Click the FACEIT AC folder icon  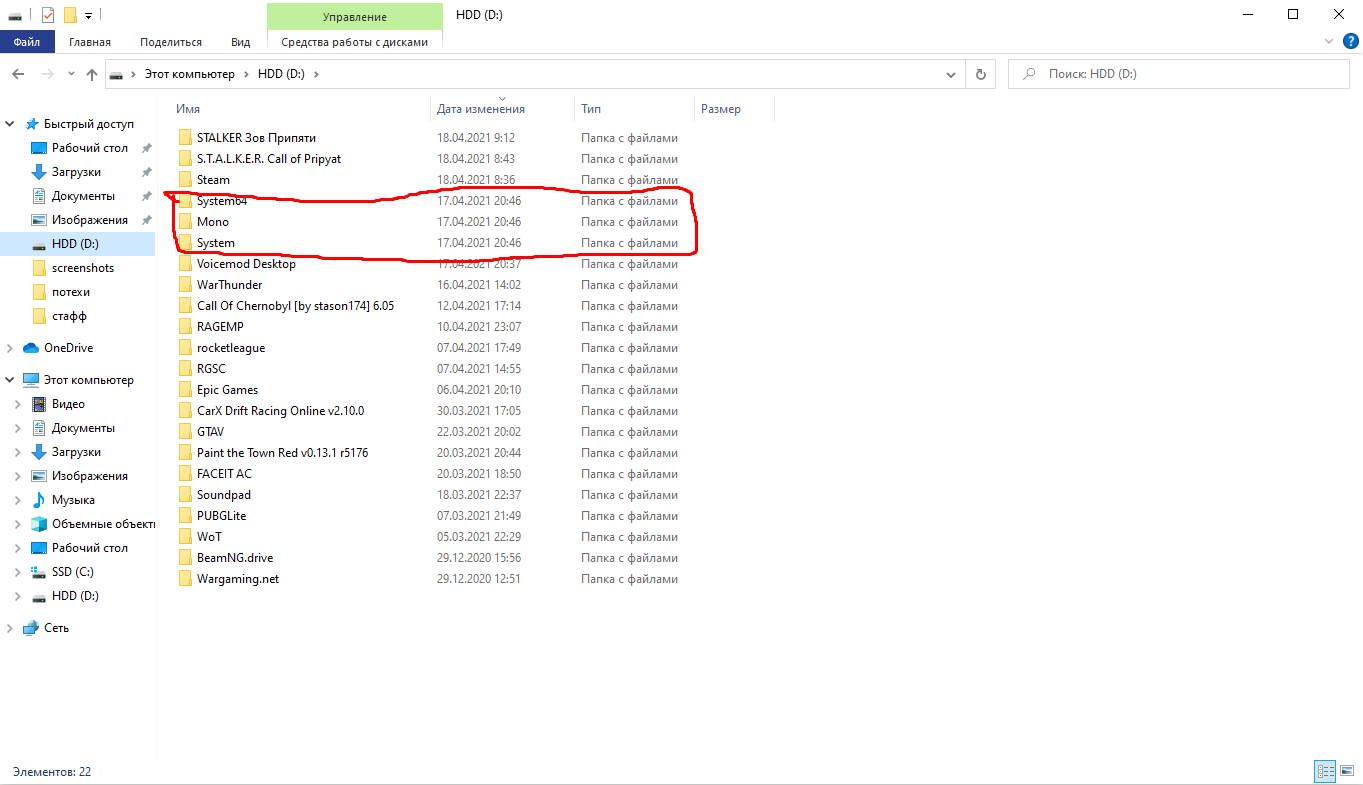pyautogui.click(x=185, y=474)
